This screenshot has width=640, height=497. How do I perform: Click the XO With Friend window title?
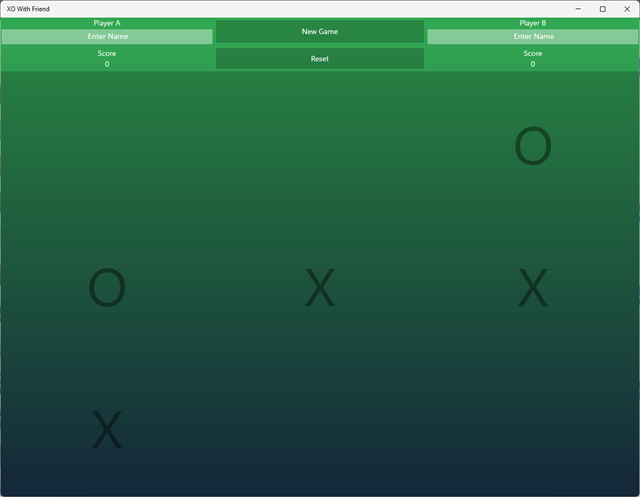(x=28, y=9)
